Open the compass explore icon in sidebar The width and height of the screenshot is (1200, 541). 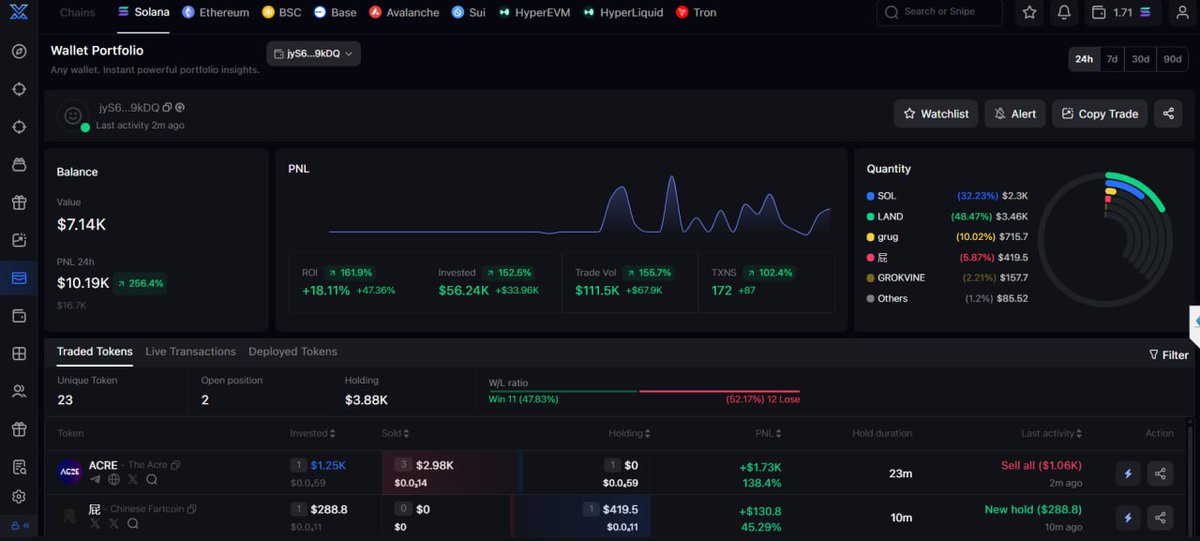point(19,51)
